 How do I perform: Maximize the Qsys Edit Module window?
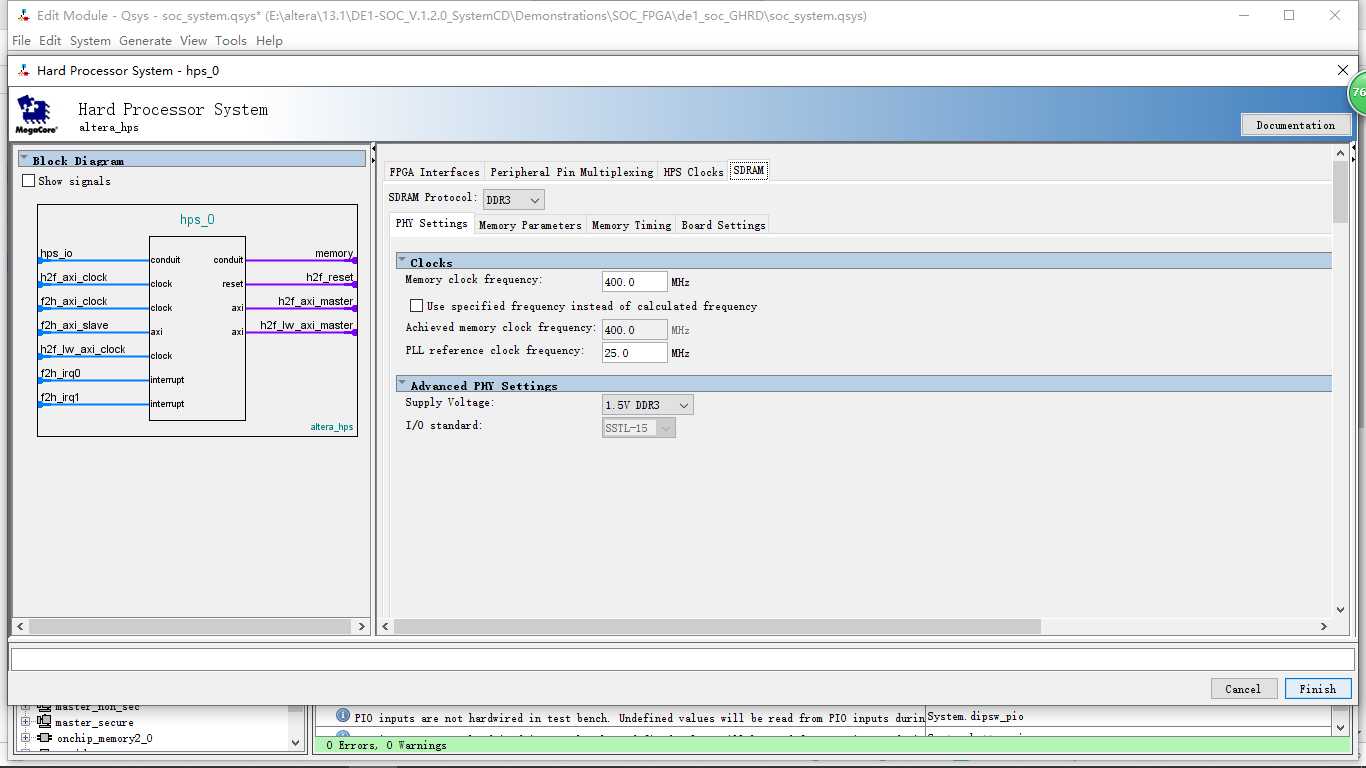coord(1289,16)
